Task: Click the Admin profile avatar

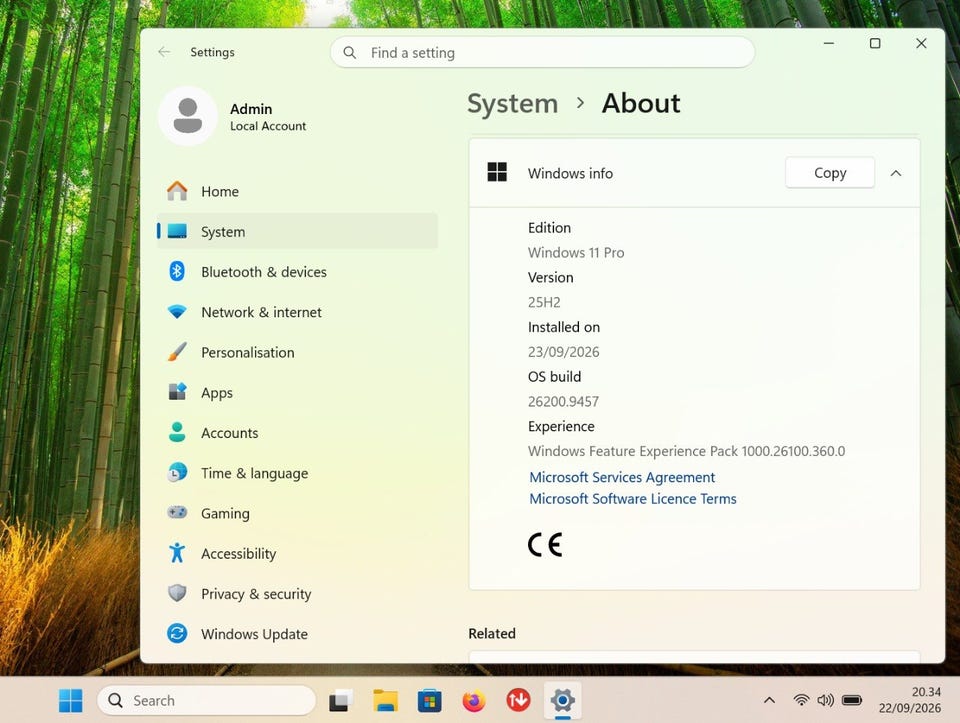Action: (188, 116)
